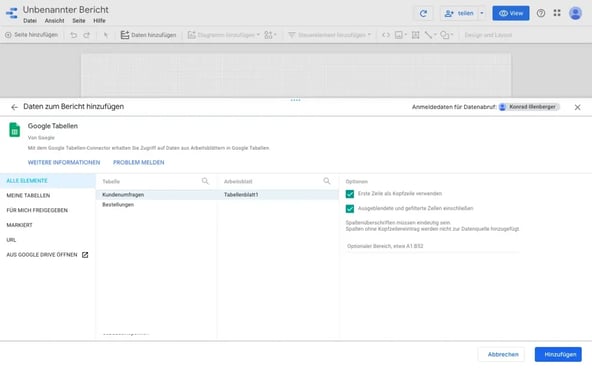This screenshot has height=370, width=592.
Task: Click the undo arrow in toolbar
Action: point(74,35)
